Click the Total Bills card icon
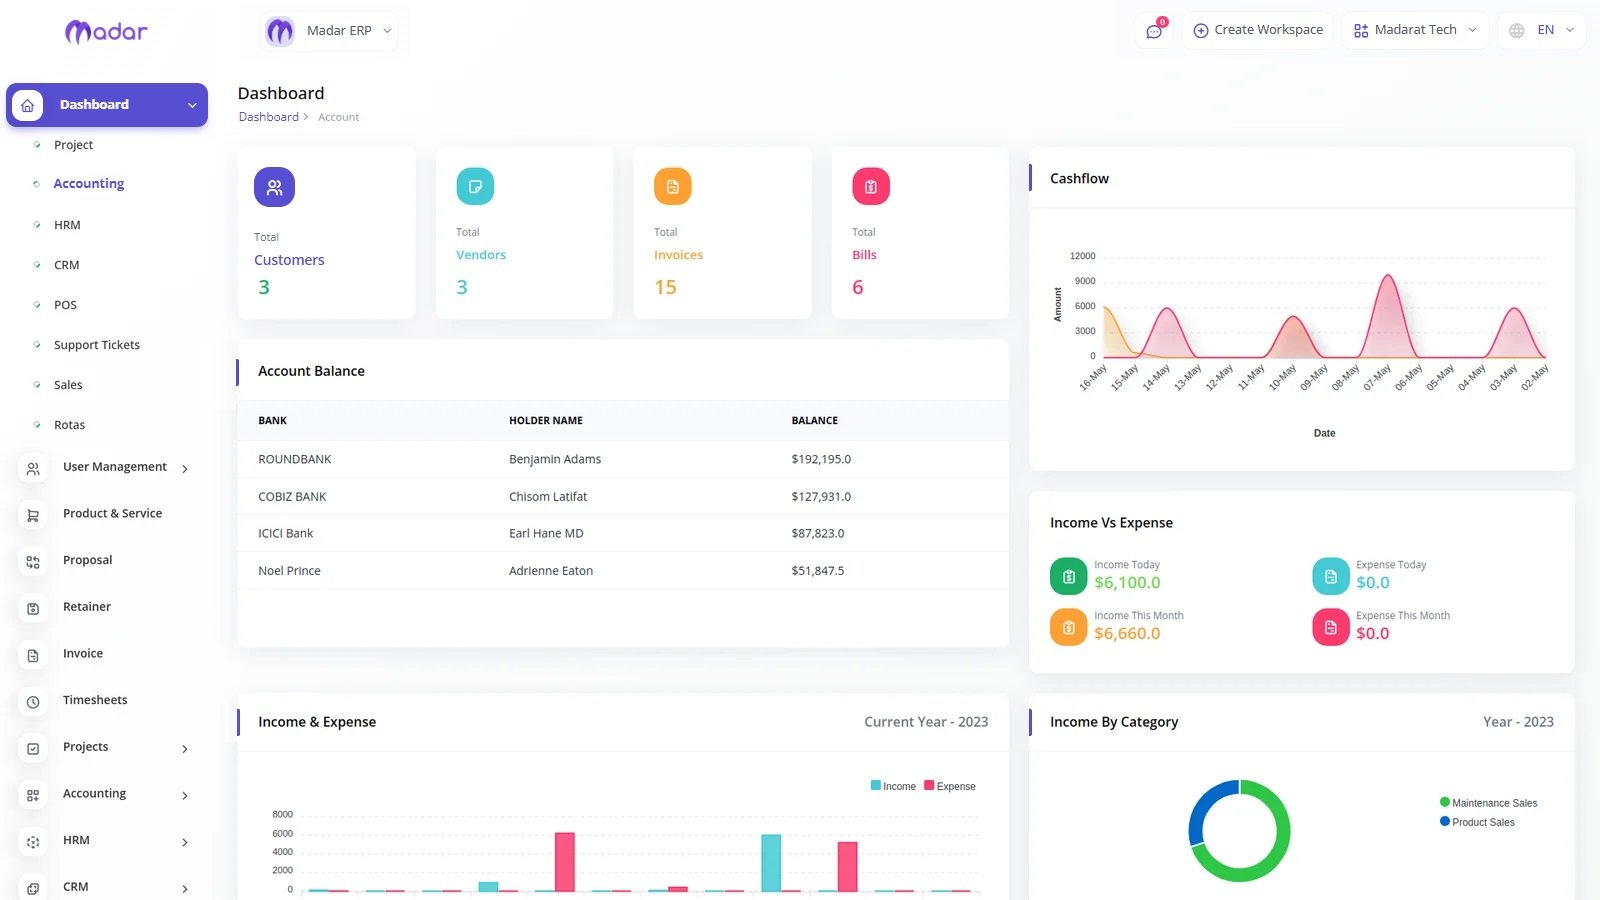This screenshot has width=1600, height=900. click(x=871, y=186)
